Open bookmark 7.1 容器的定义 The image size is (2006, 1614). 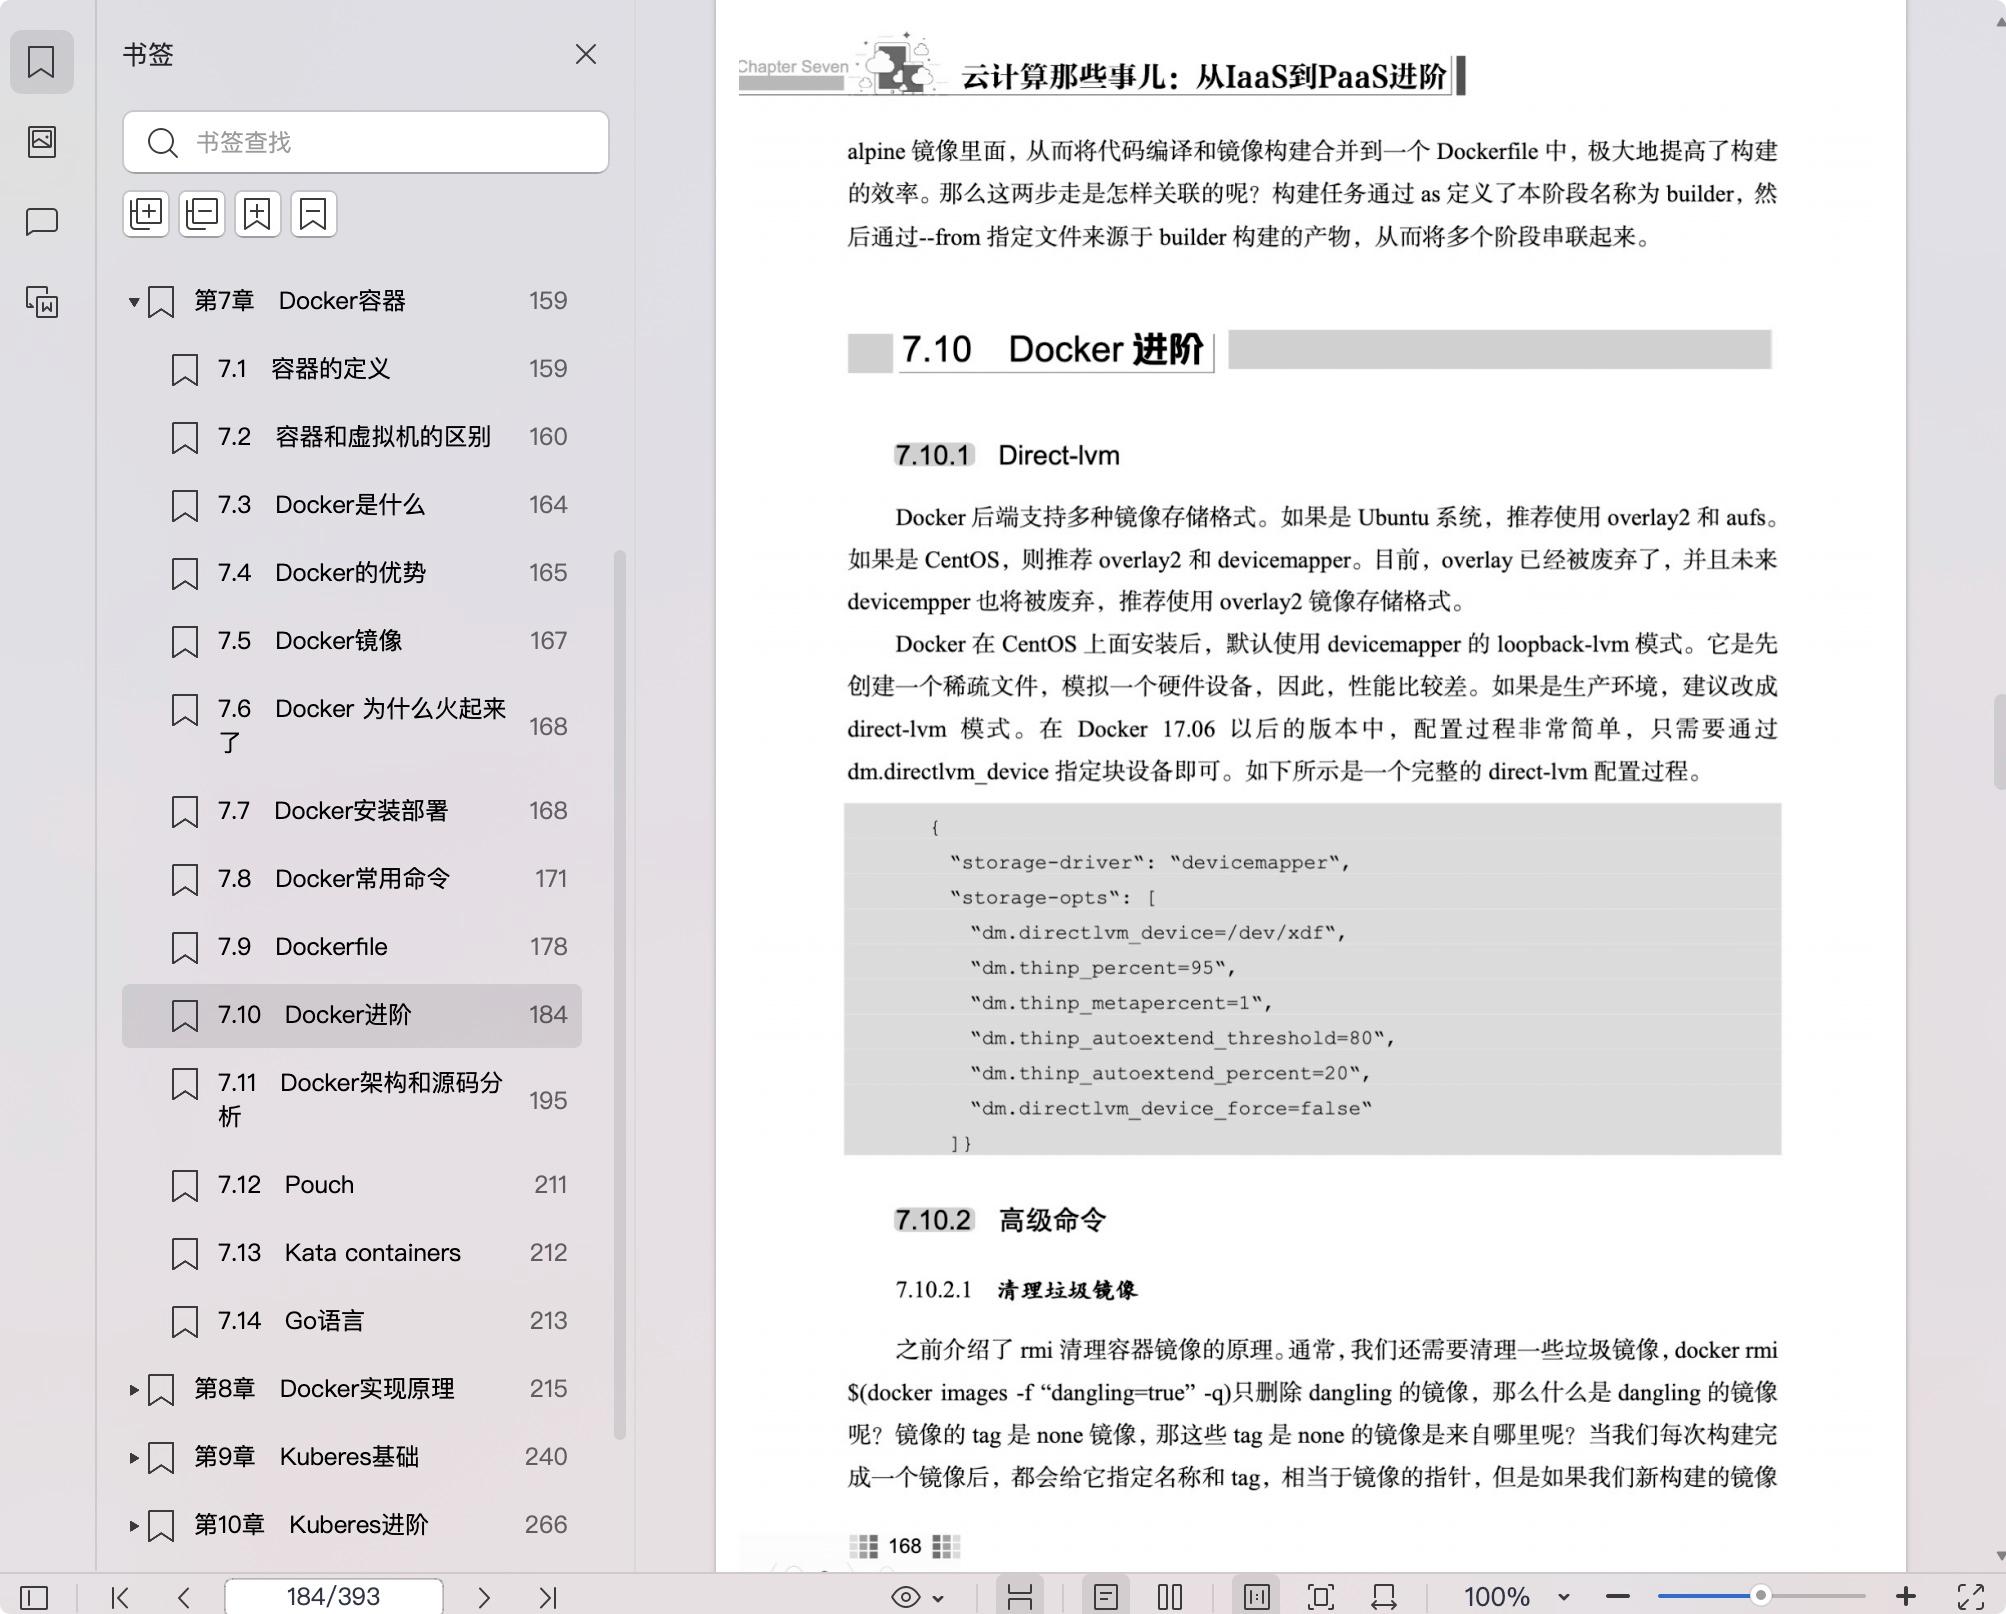[352, 369]
